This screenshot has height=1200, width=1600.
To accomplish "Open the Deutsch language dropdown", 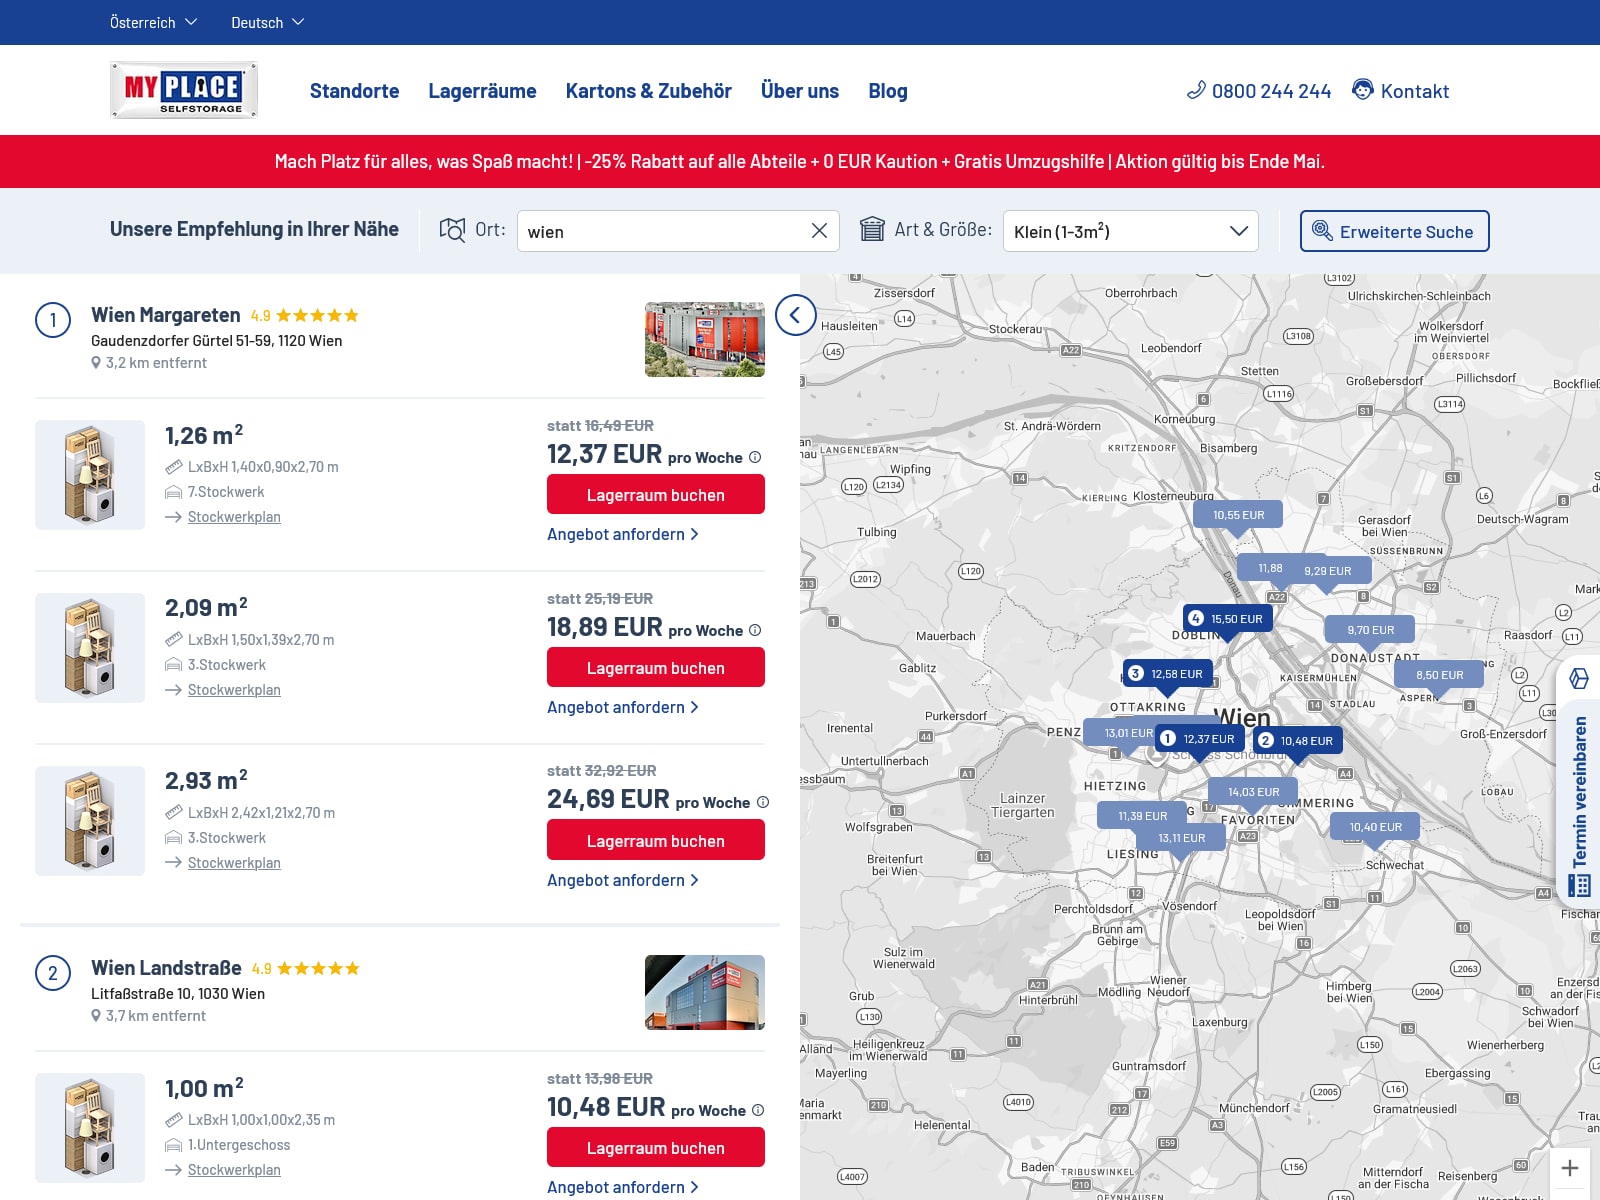I will click(267, 22).
